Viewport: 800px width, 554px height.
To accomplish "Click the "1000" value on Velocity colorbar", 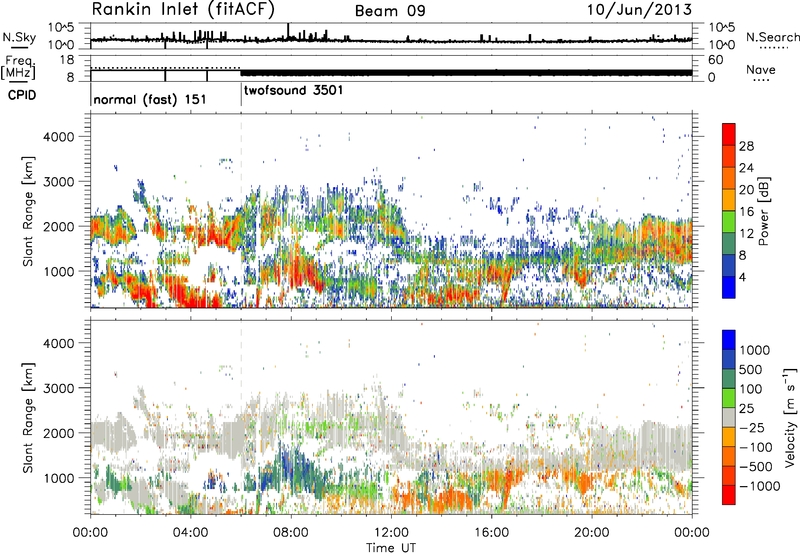I will click(755, 350).
